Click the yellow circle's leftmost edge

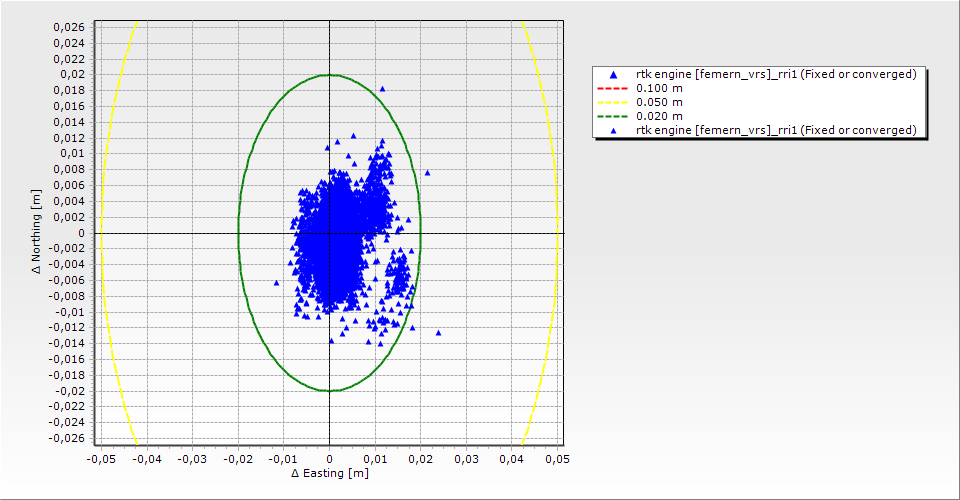click(102, 233)
